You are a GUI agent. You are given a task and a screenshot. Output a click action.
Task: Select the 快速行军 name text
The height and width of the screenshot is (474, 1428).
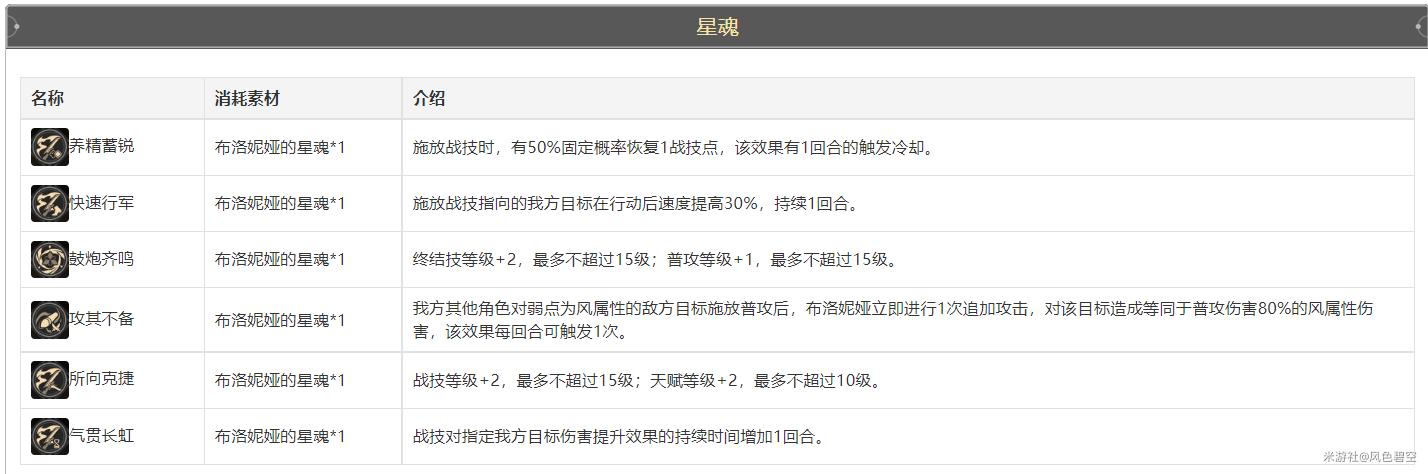click(x=101, y=203)
